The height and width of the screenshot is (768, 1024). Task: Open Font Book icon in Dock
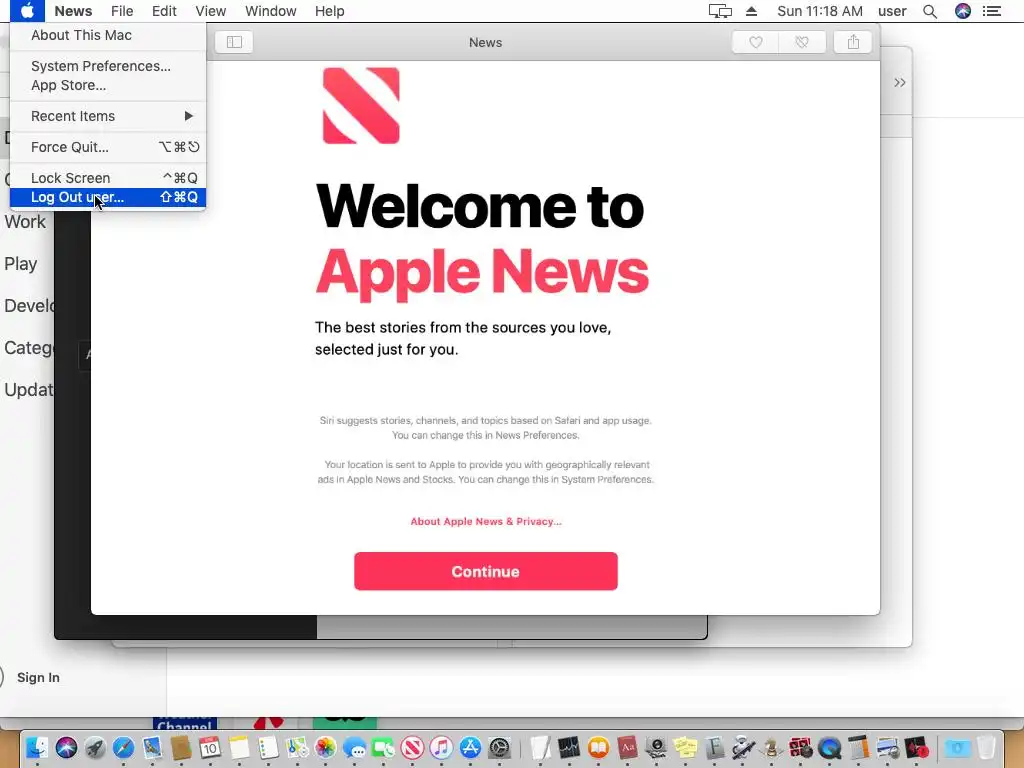coord(714,748)
